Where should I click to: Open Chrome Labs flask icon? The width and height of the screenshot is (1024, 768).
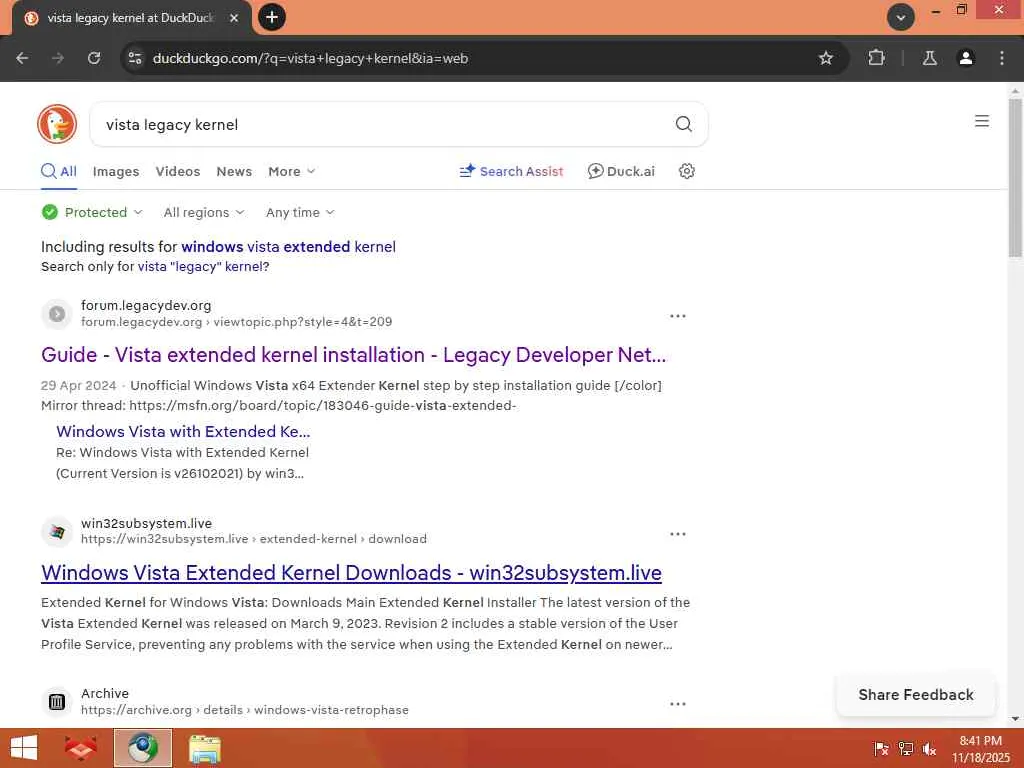929,58
